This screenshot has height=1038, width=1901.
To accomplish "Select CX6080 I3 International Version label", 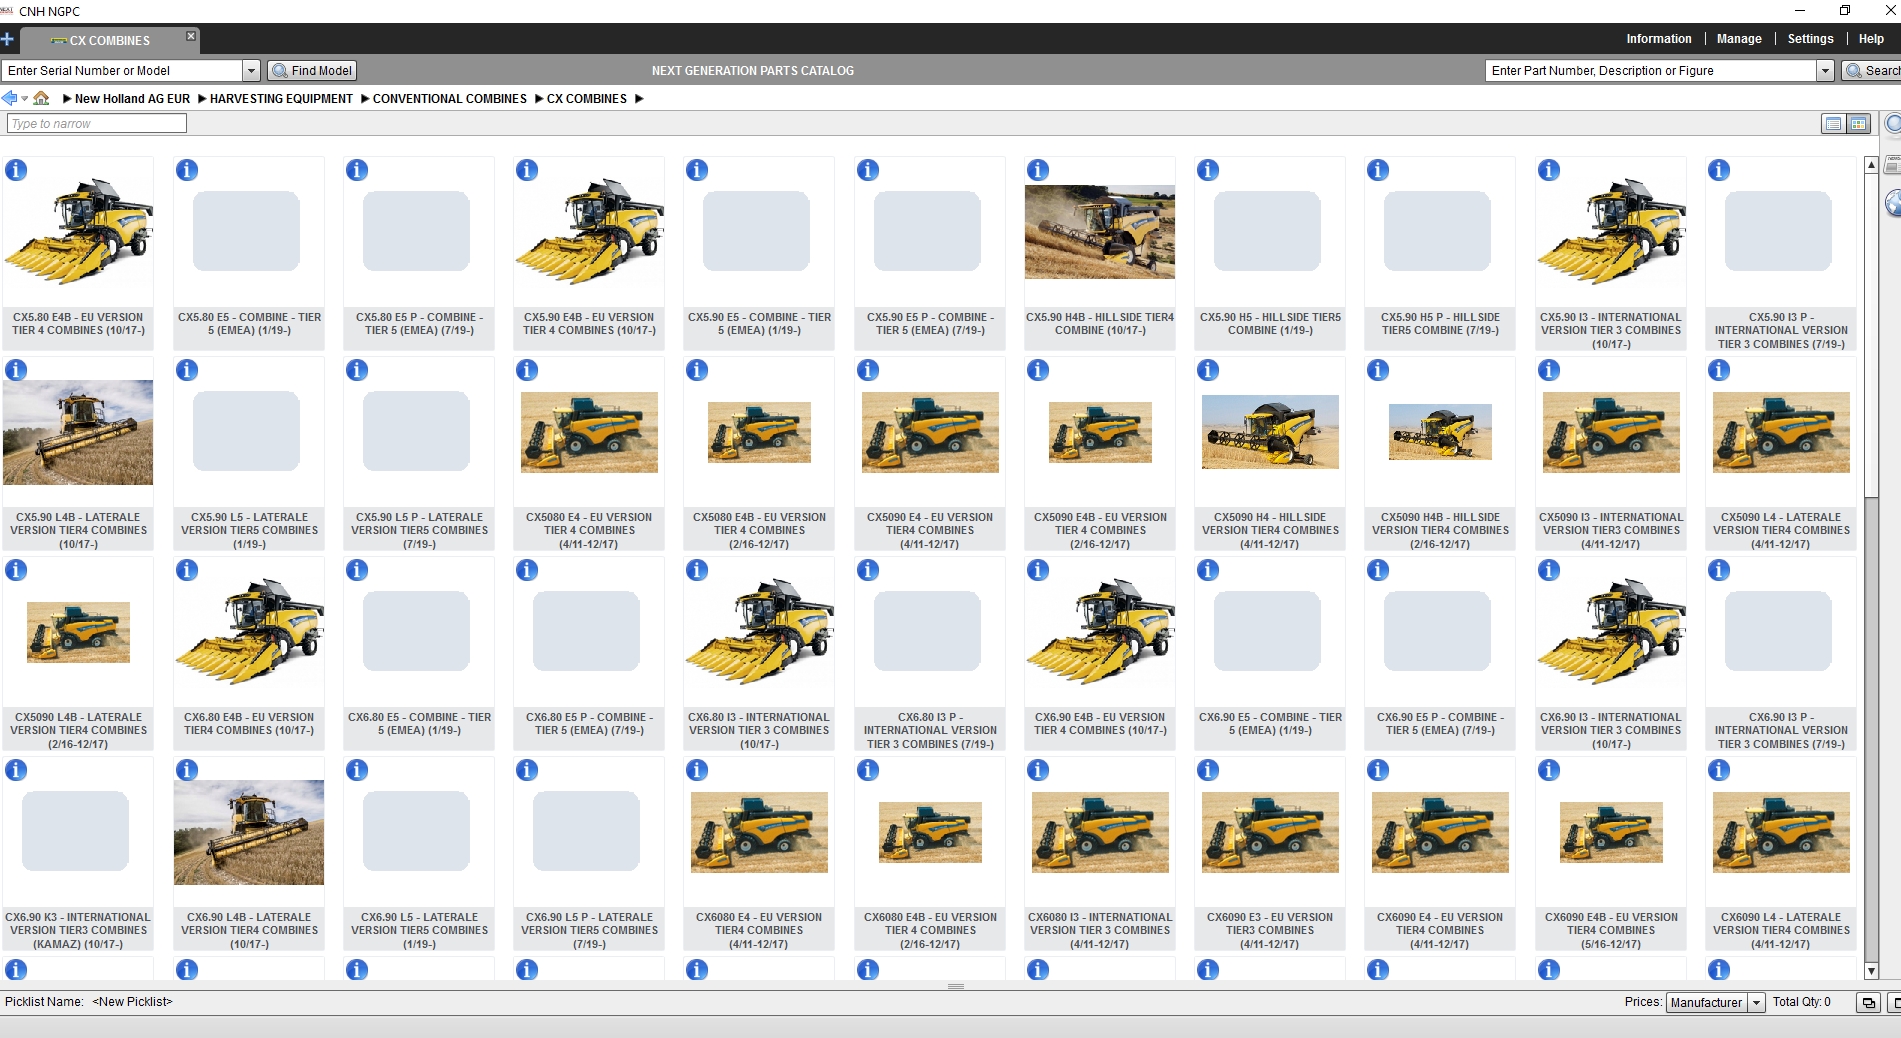I will coord(1099,931).
